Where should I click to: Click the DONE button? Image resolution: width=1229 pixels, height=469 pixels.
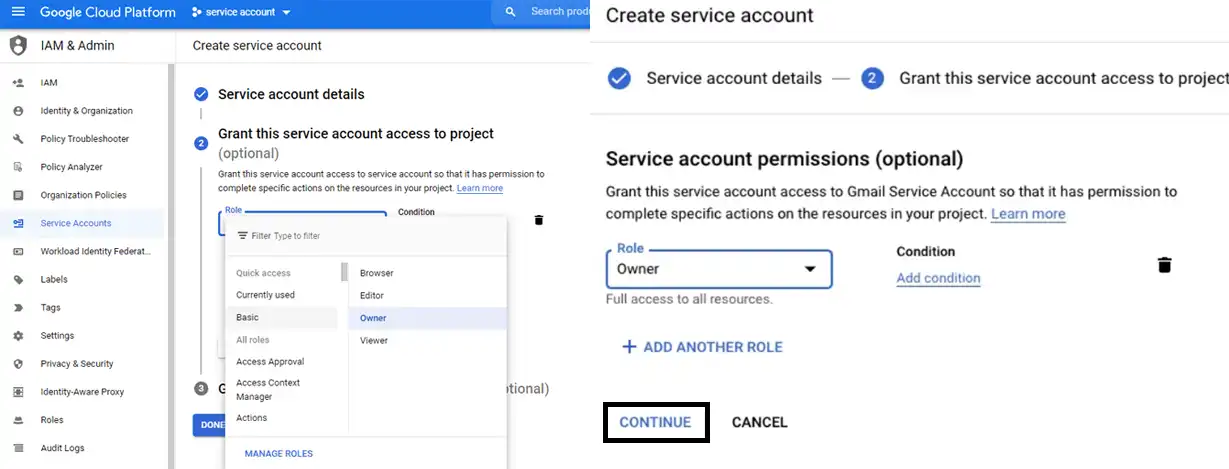[209, 425]
